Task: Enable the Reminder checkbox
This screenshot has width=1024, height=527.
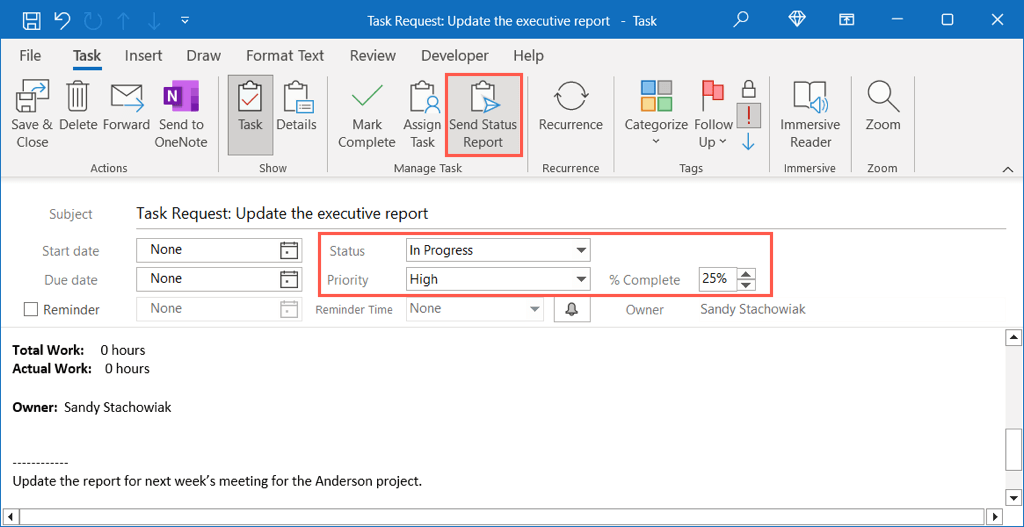Action: (31, 310)
